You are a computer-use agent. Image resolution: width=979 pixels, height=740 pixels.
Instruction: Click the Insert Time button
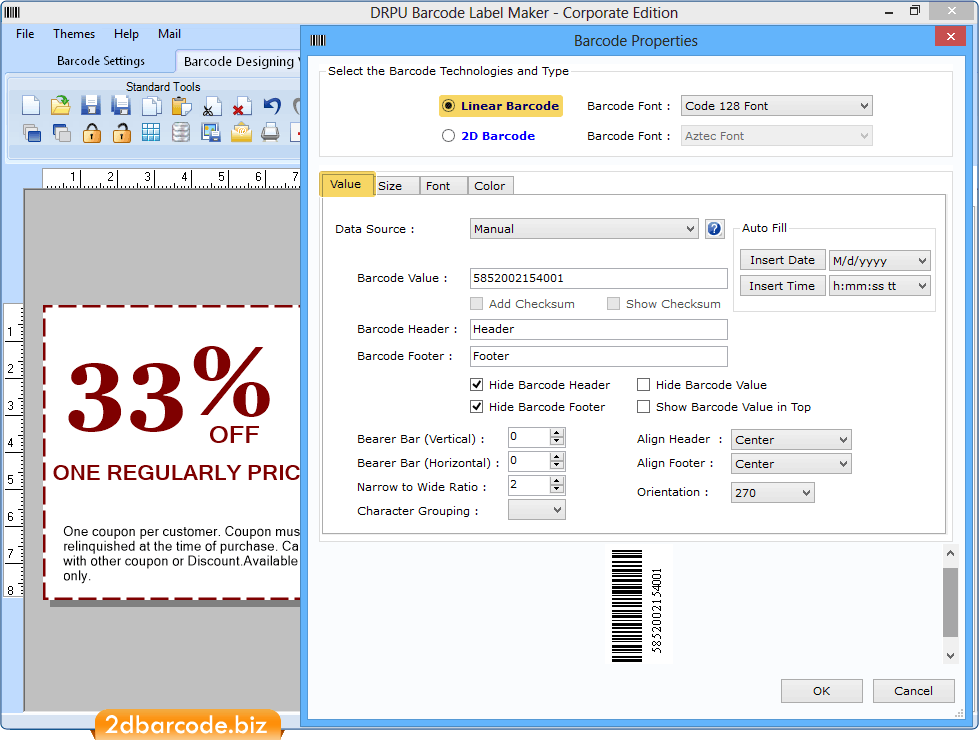click(782, 286)
